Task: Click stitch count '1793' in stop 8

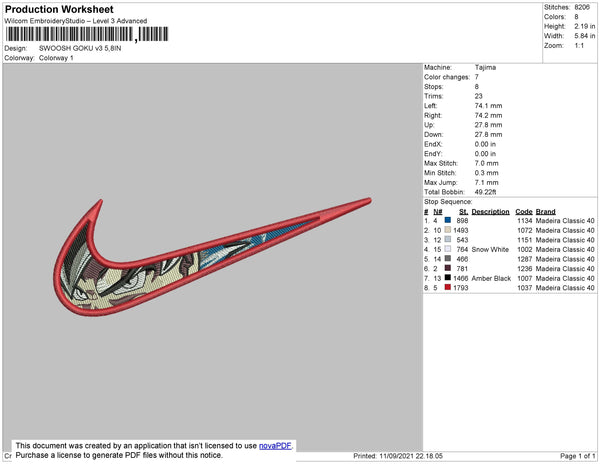Action: tap(461, 288)
